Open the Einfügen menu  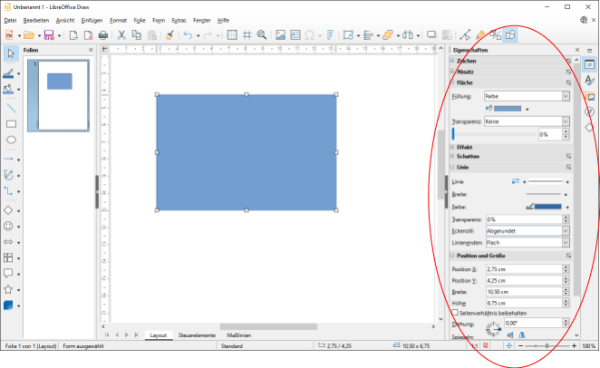92,20
